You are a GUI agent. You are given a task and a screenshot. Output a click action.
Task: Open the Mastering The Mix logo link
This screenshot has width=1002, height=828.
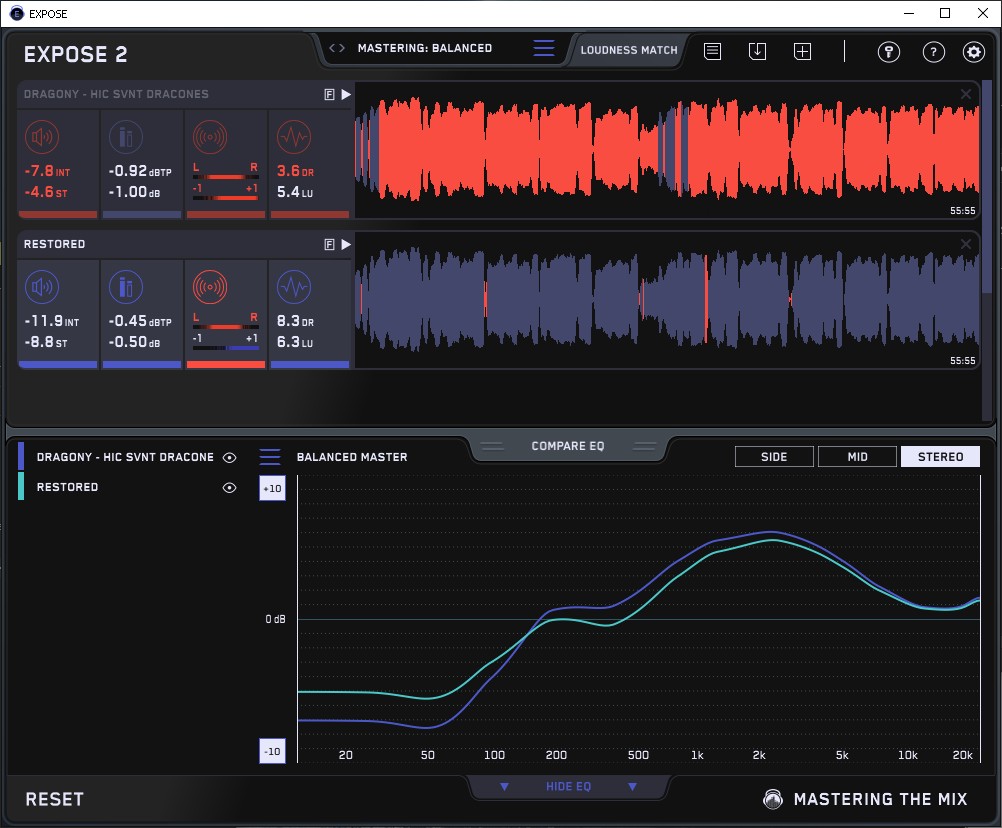tap(866, 799)
